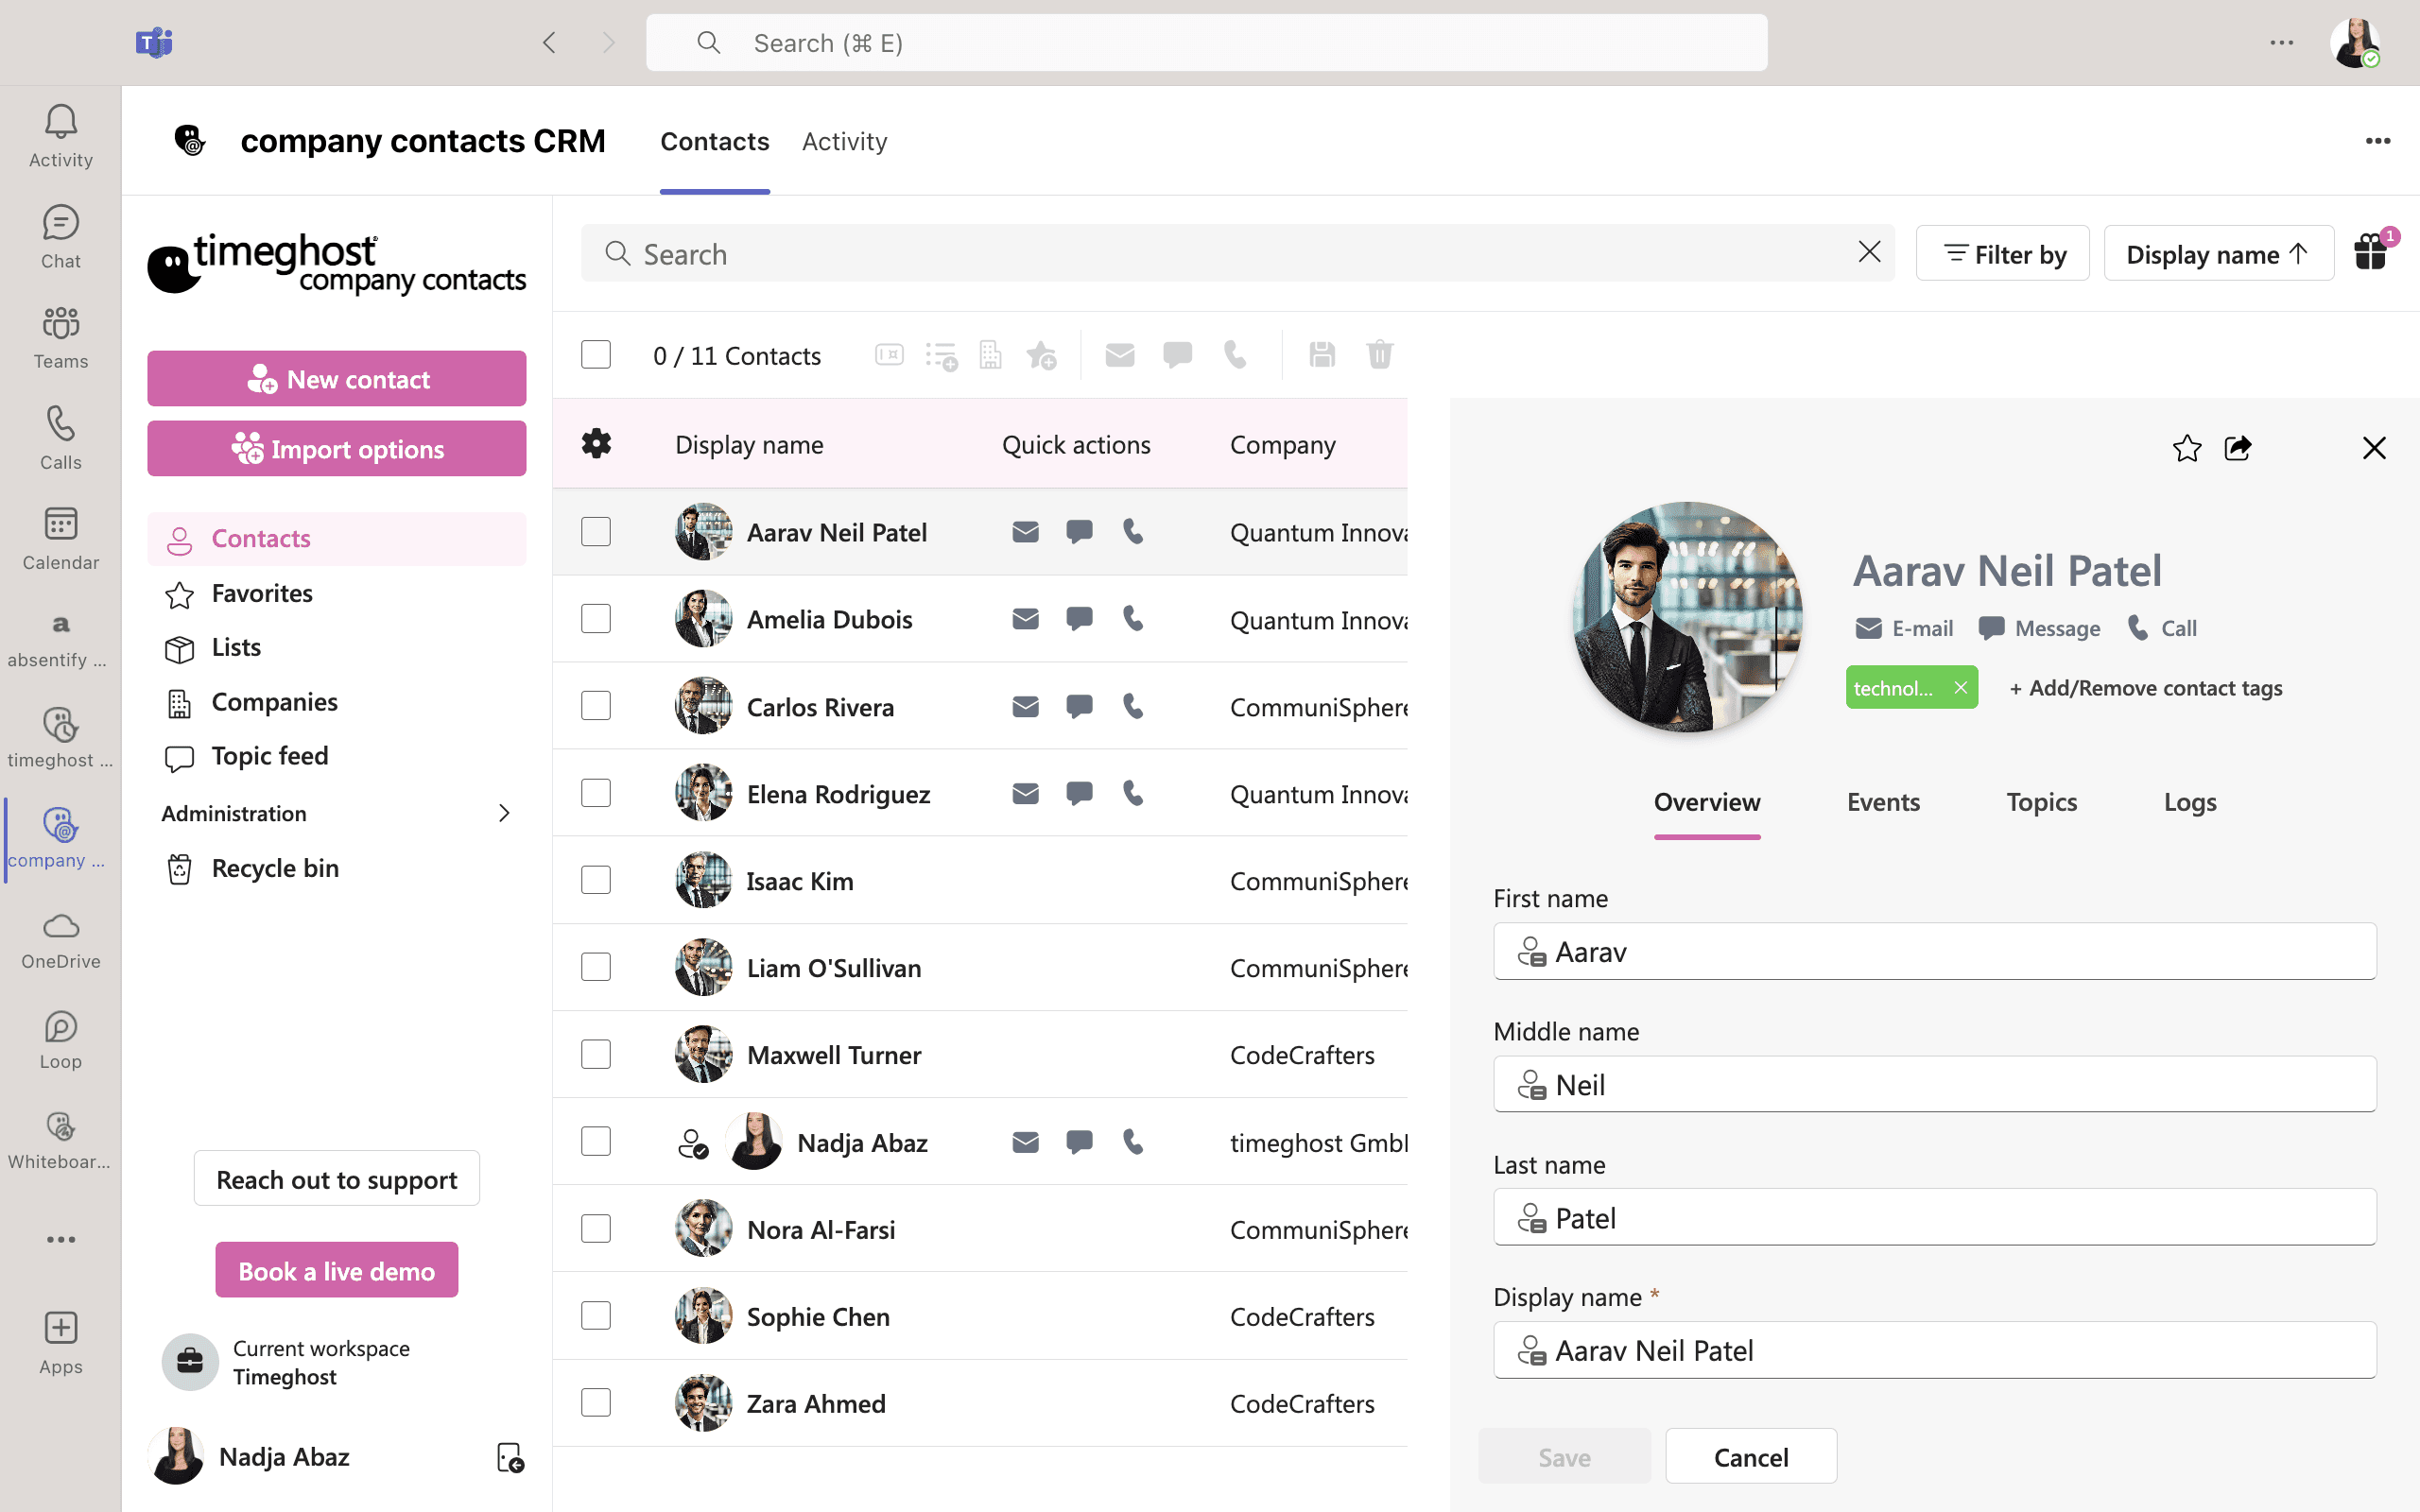Screen dimensions: 2420x1512
Task: Open Loop in the Teams sidebar
Action: 60,1040
